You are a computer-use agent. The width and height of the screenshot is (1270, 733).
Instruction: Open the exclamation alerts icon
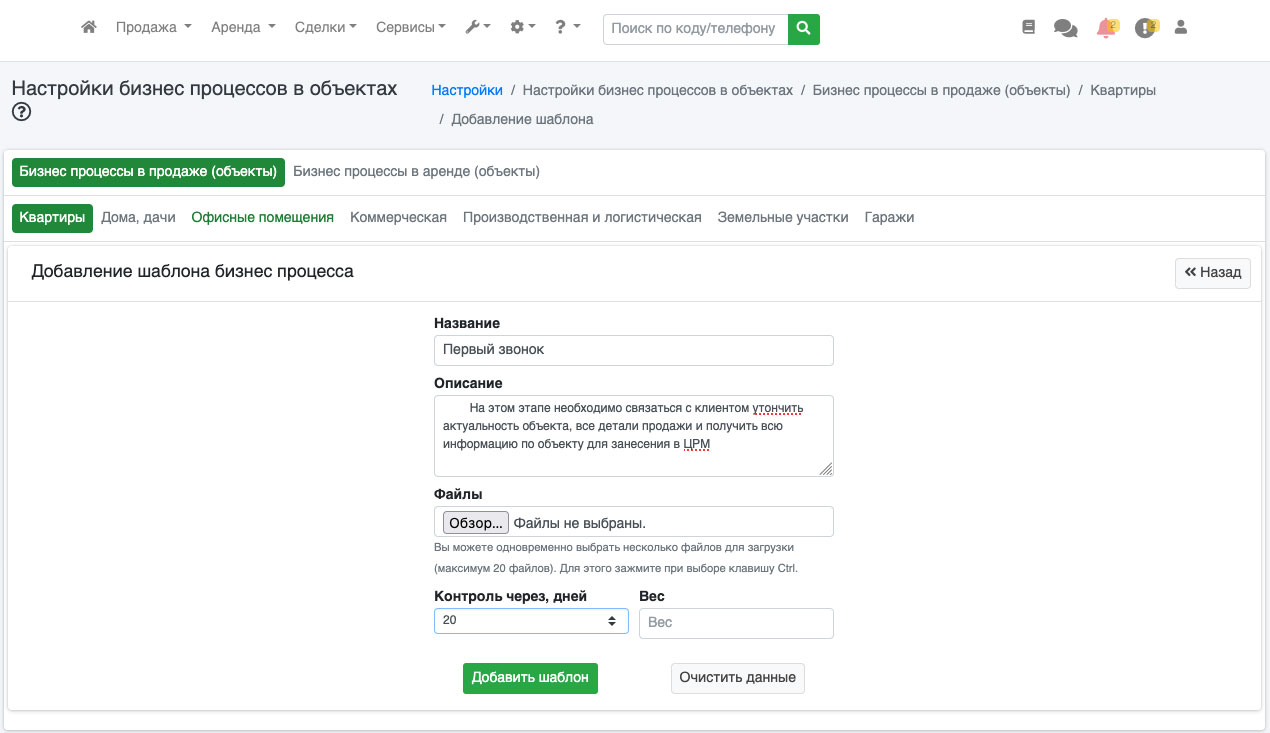pos(1146,28)
